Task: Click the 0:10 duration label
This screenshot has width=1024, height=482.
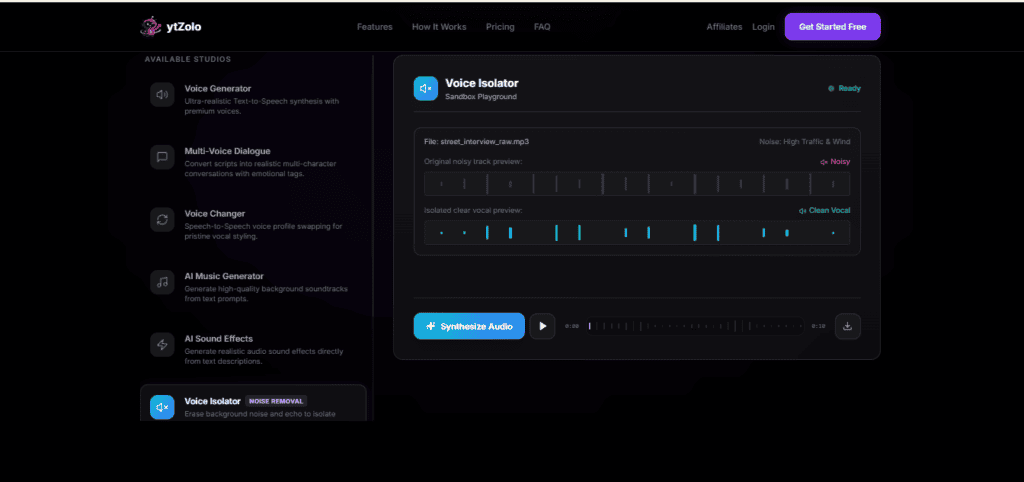Action: (818, 327)
